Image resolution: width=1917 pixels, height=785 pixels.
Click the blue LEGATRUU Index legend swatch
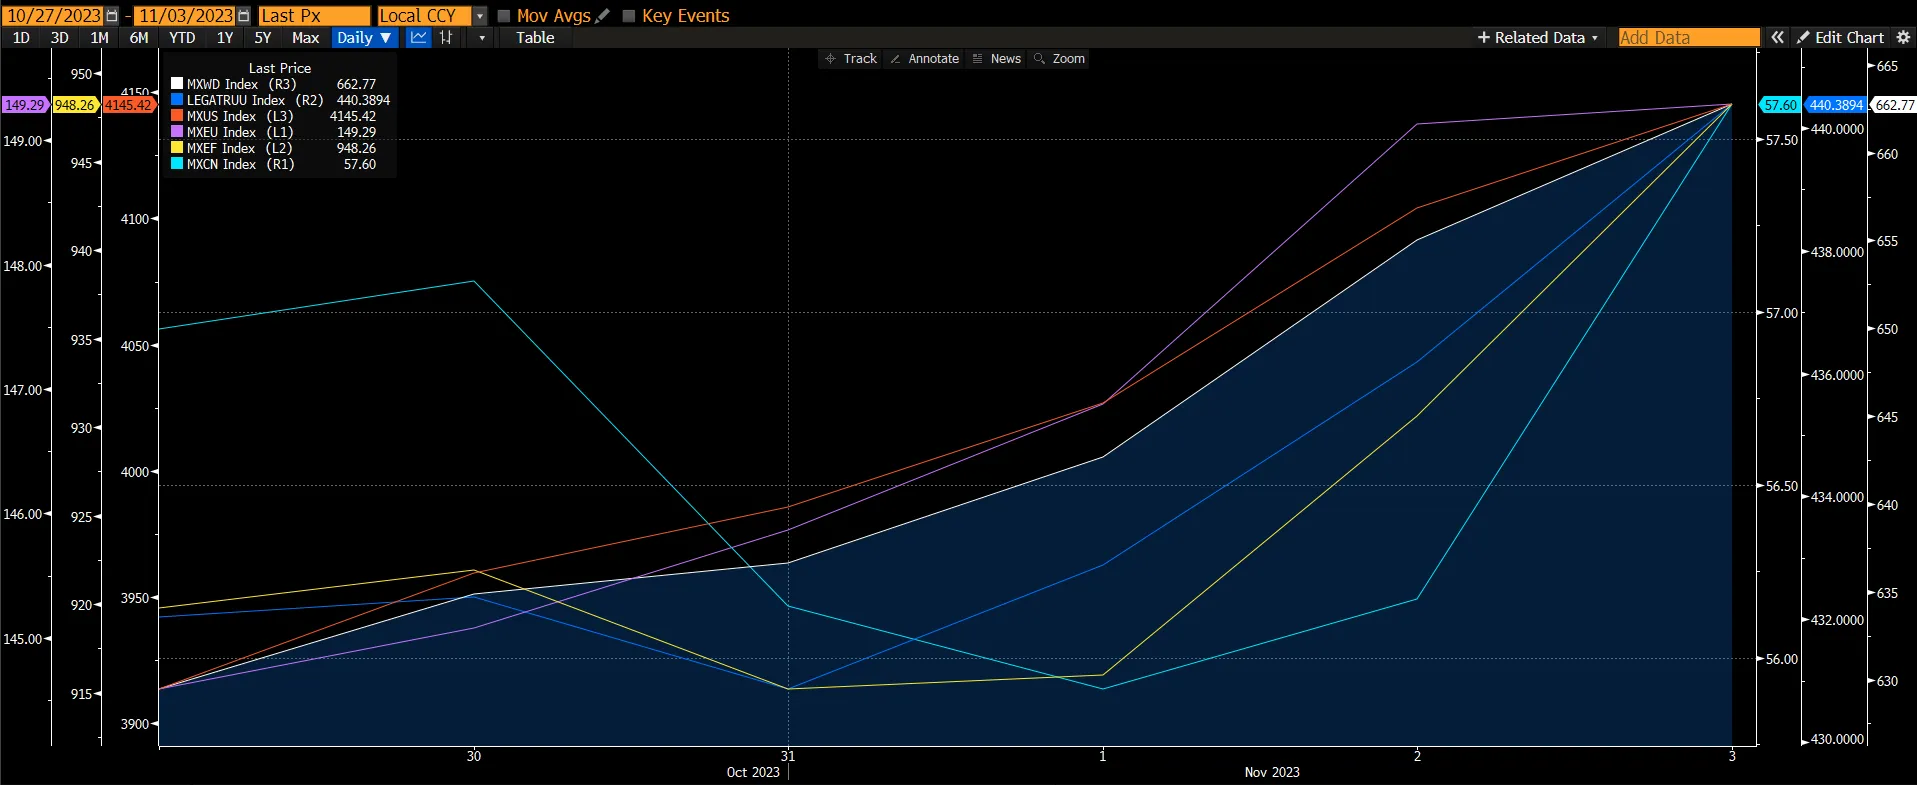[177, 100]
